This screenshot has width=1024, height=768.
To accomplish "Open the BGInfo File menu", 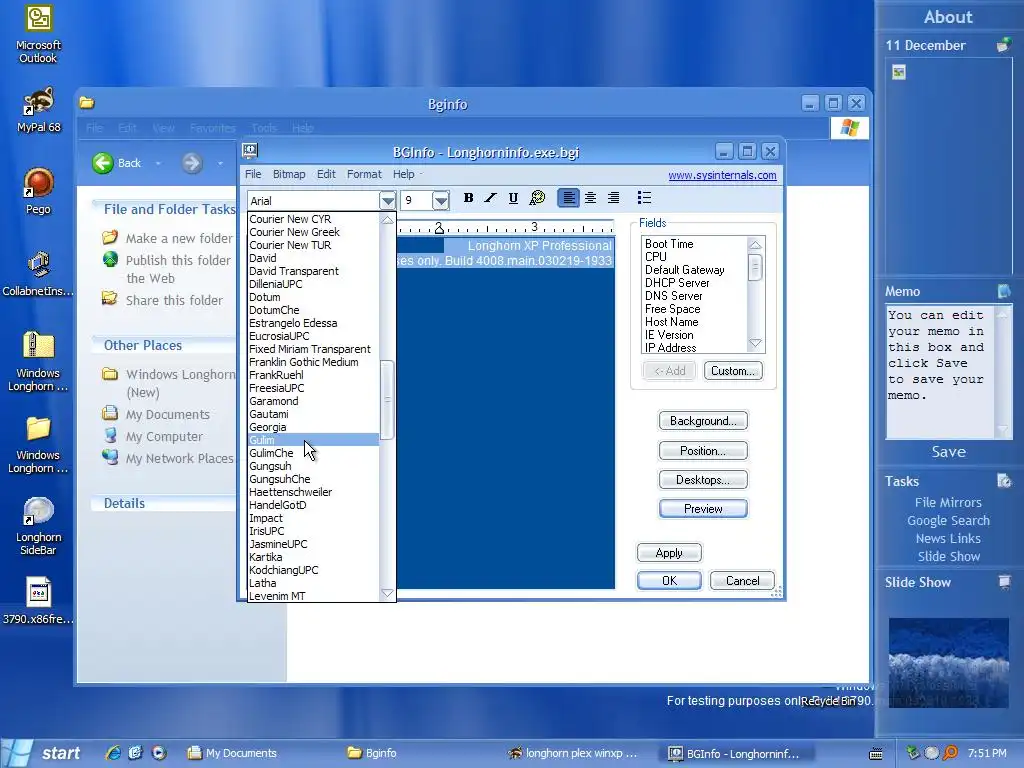I will click(253, 174).
